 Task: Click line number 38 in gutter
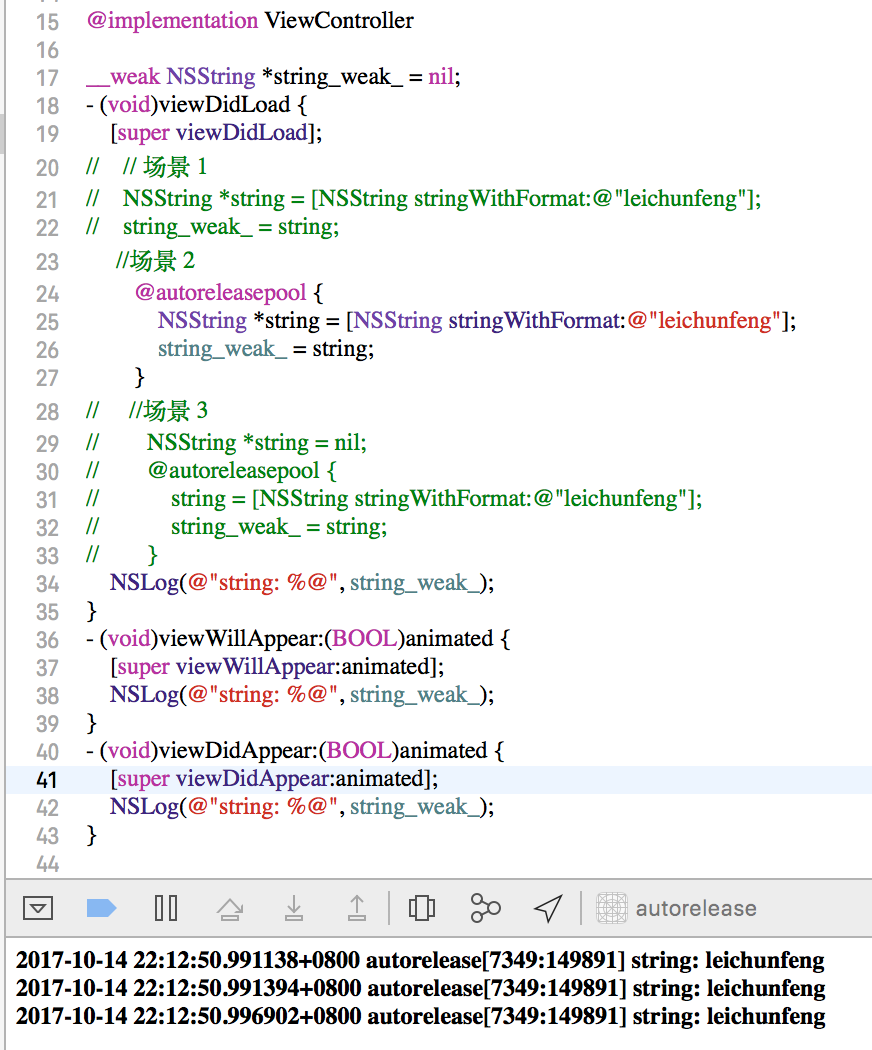47,696
